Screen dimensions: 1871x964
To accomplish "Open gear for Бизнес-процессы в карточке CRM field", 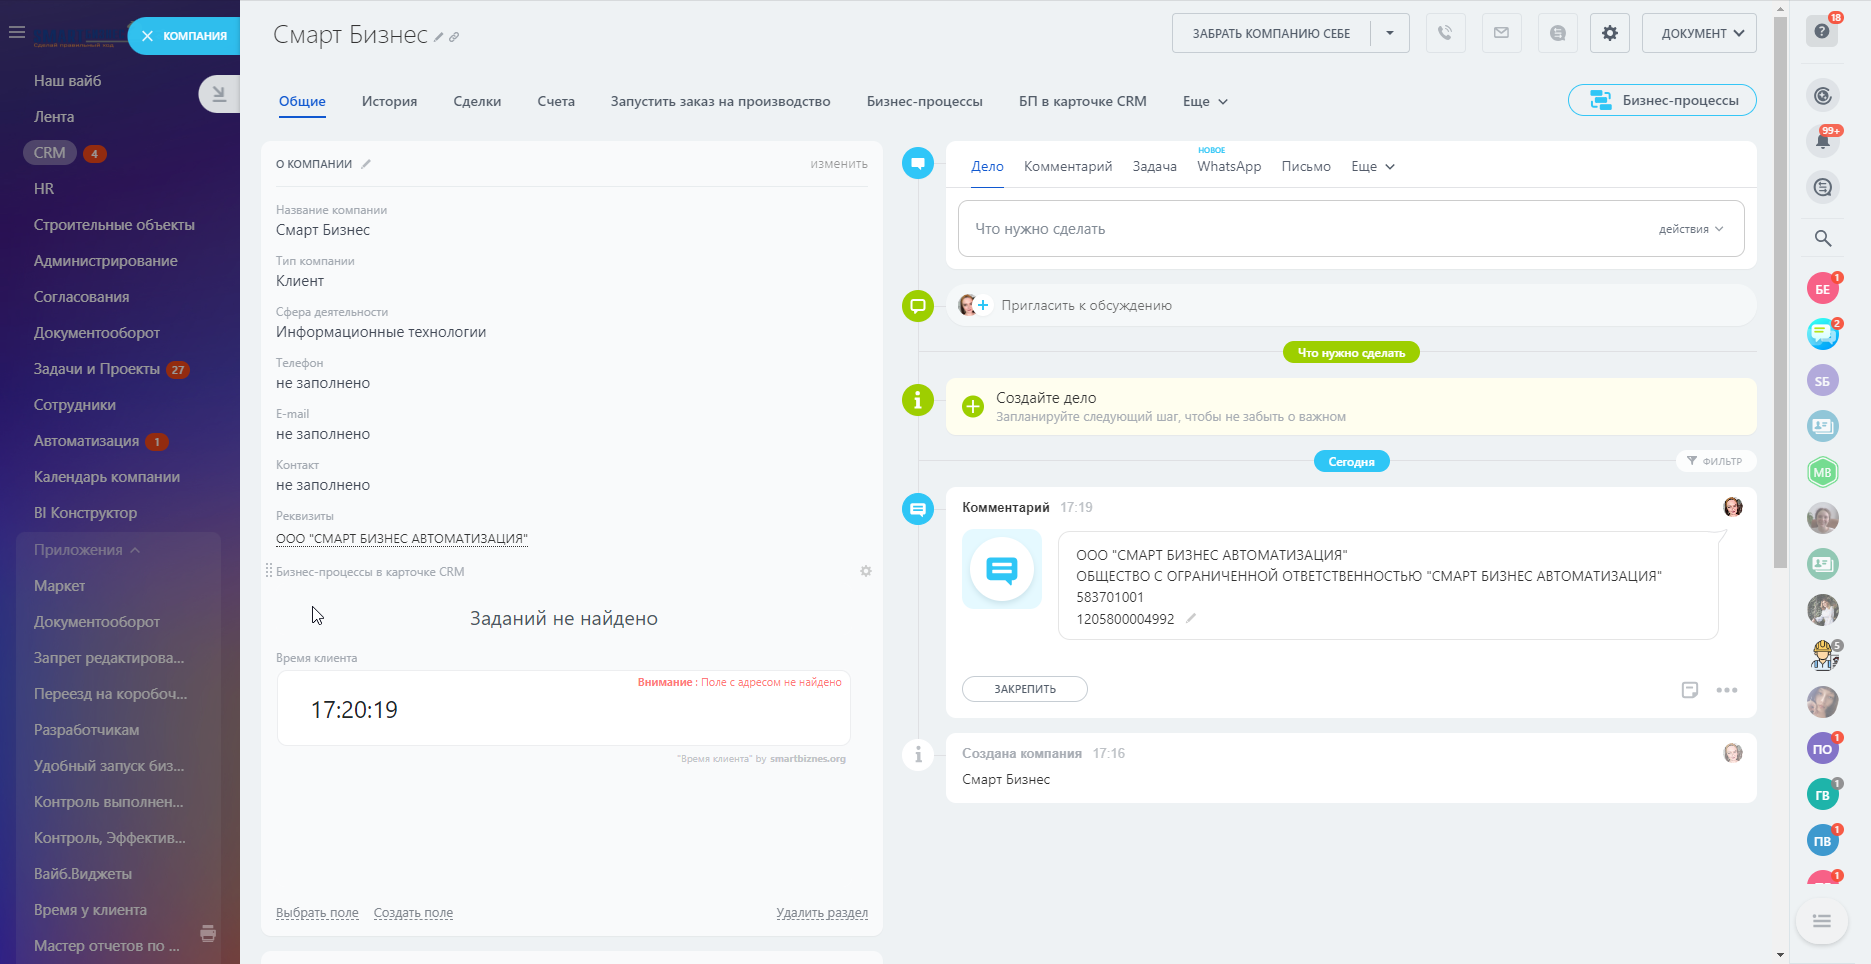I will click(866, 571).
